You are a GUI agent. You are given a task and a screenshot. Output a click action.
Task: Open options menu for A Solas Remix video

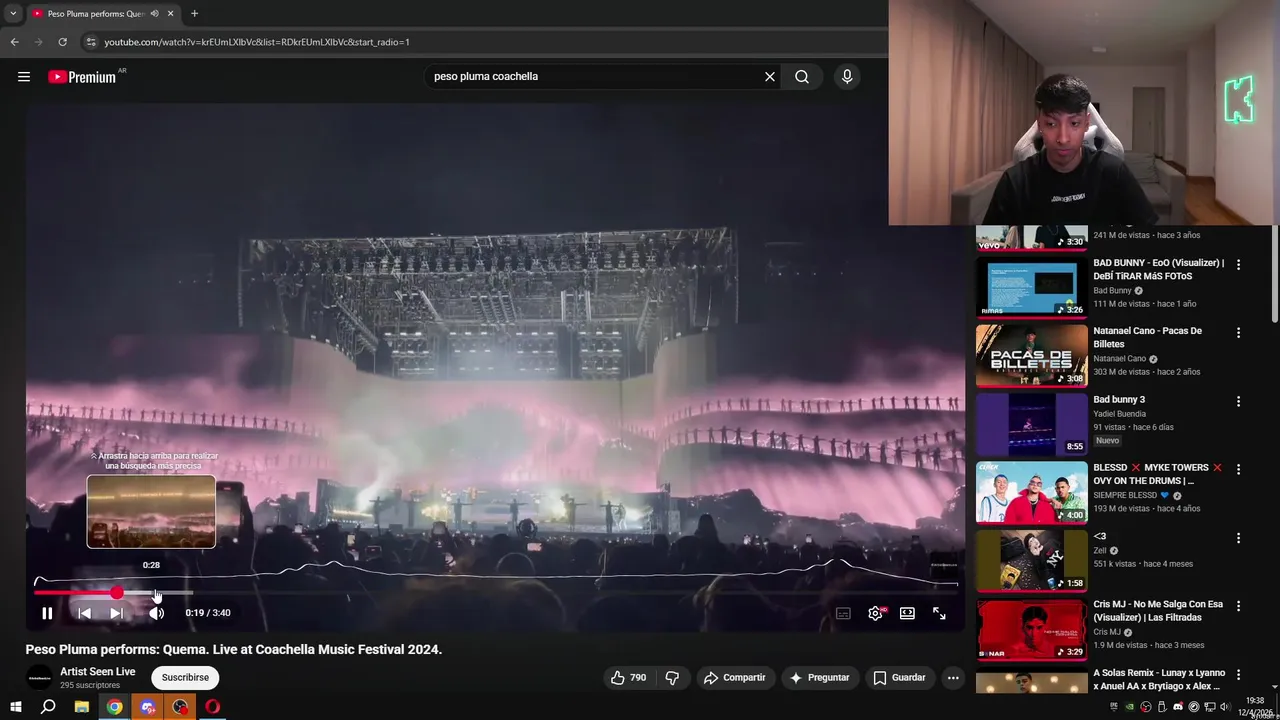(1238, 675)
